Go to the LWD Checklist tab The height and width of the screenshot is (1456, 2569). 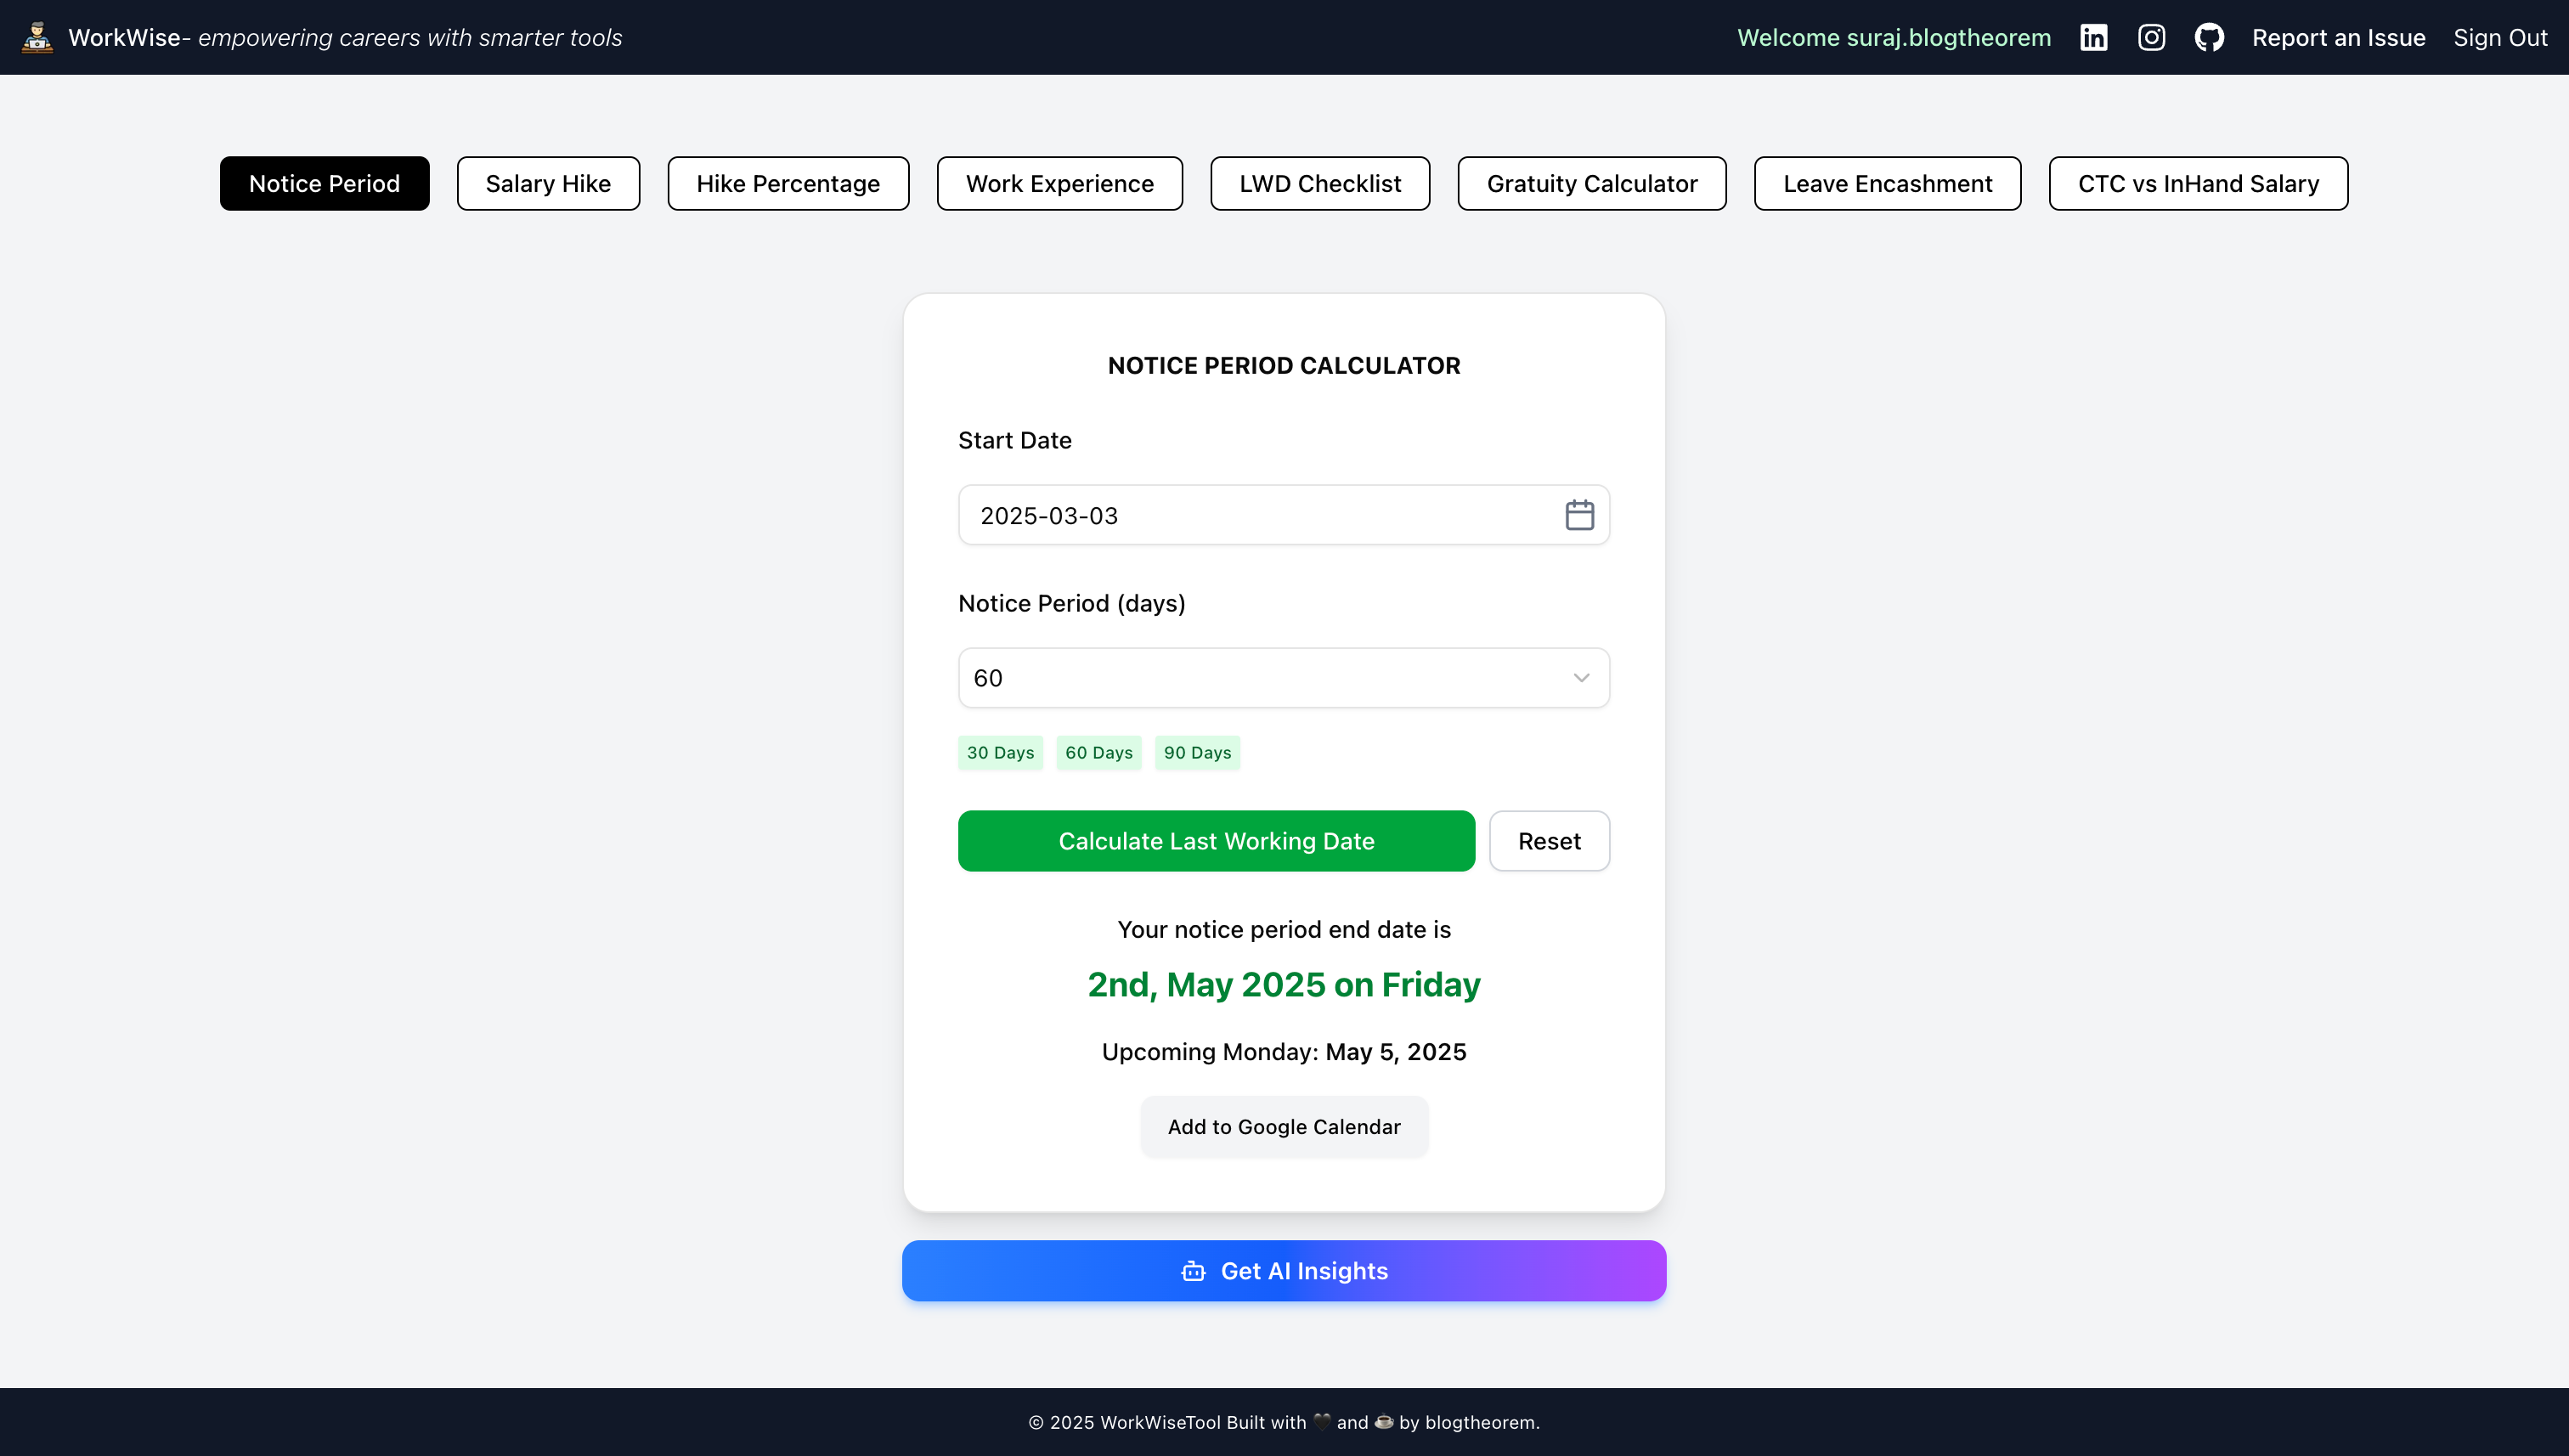pyautogui.click(x=1319, y=184)
